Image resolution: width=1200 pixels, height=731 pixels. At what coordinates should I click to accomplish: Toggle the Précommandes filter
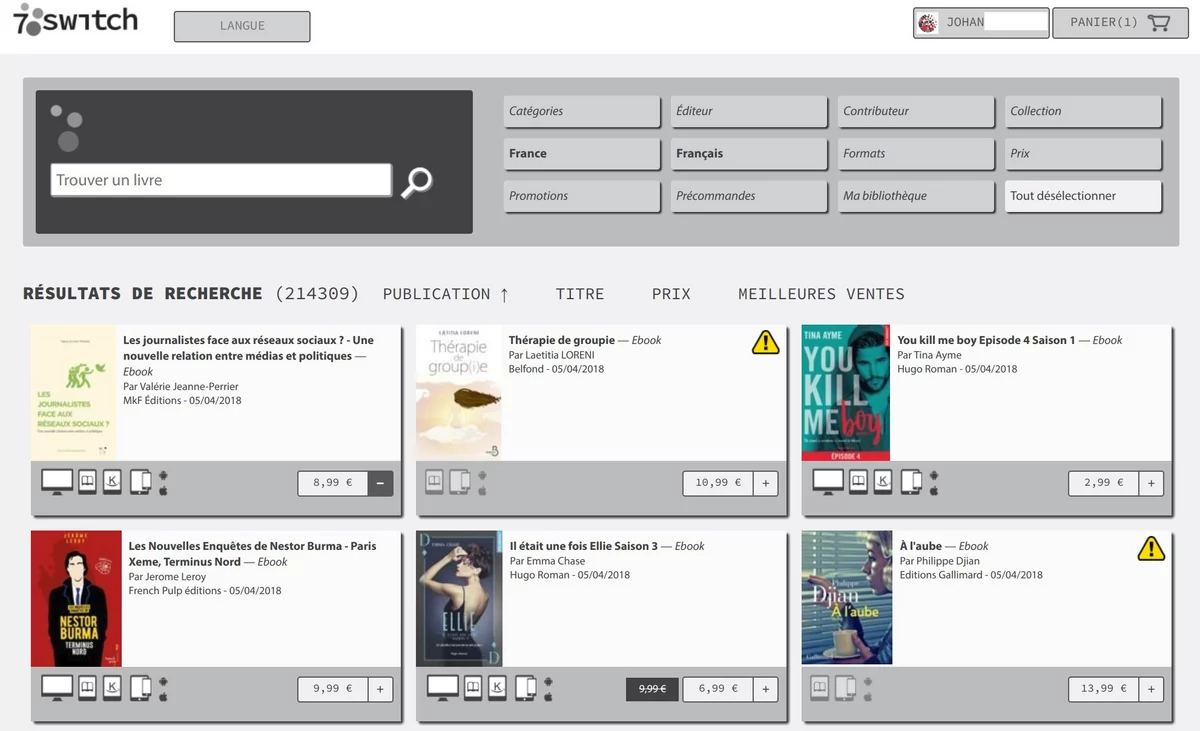pos(749,196)
